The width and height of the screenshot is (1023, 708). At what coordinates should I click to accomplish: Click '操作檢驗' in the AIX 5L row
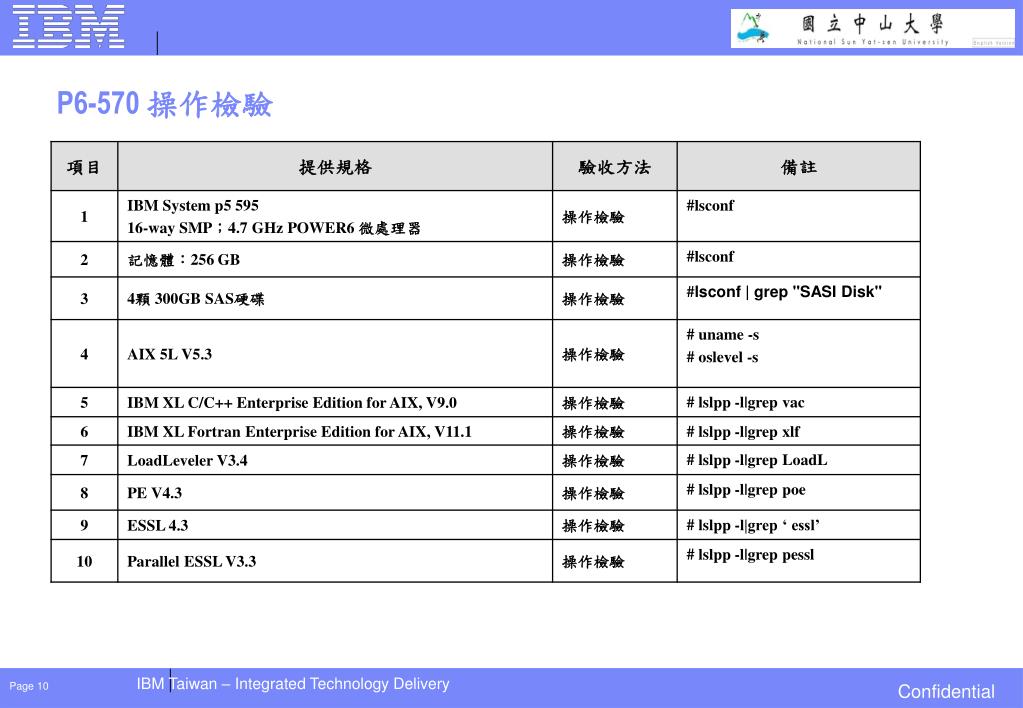[x=593, y=354]
